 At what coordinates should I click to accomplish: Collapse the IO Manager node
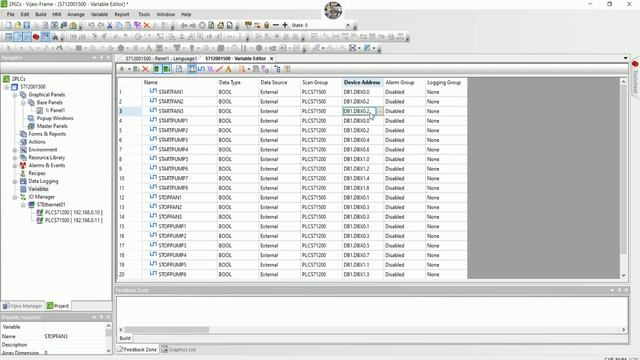pyautogui.click(x=15, y=197)
